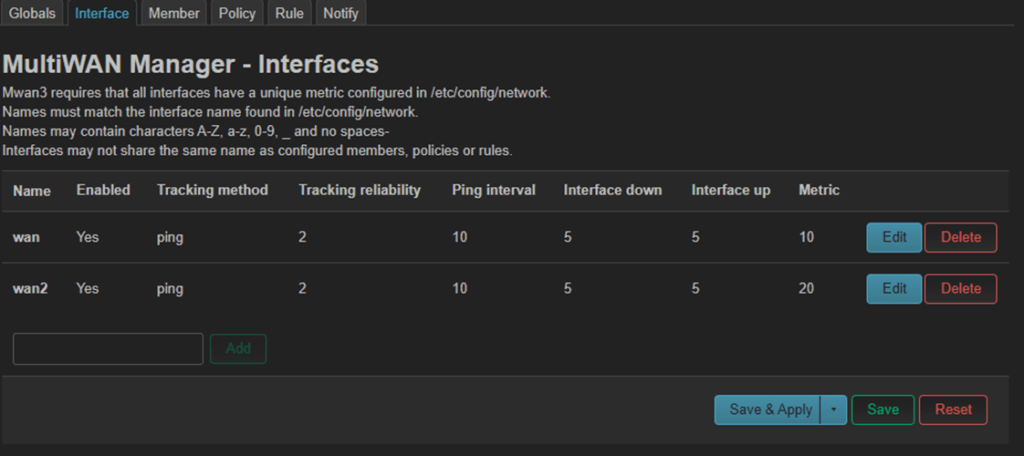Click the wan name in the table
This screenshot has width=1024, height=456.
tap(25, 237)
